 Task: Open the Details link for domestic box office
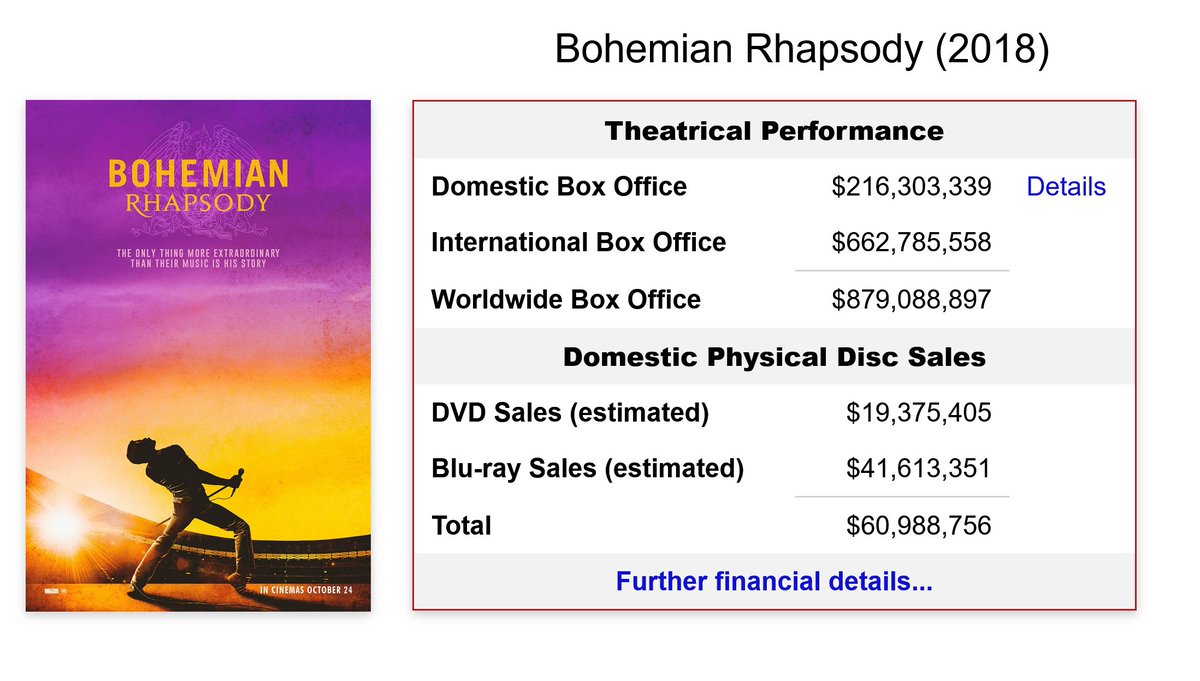coord(1066,187)
